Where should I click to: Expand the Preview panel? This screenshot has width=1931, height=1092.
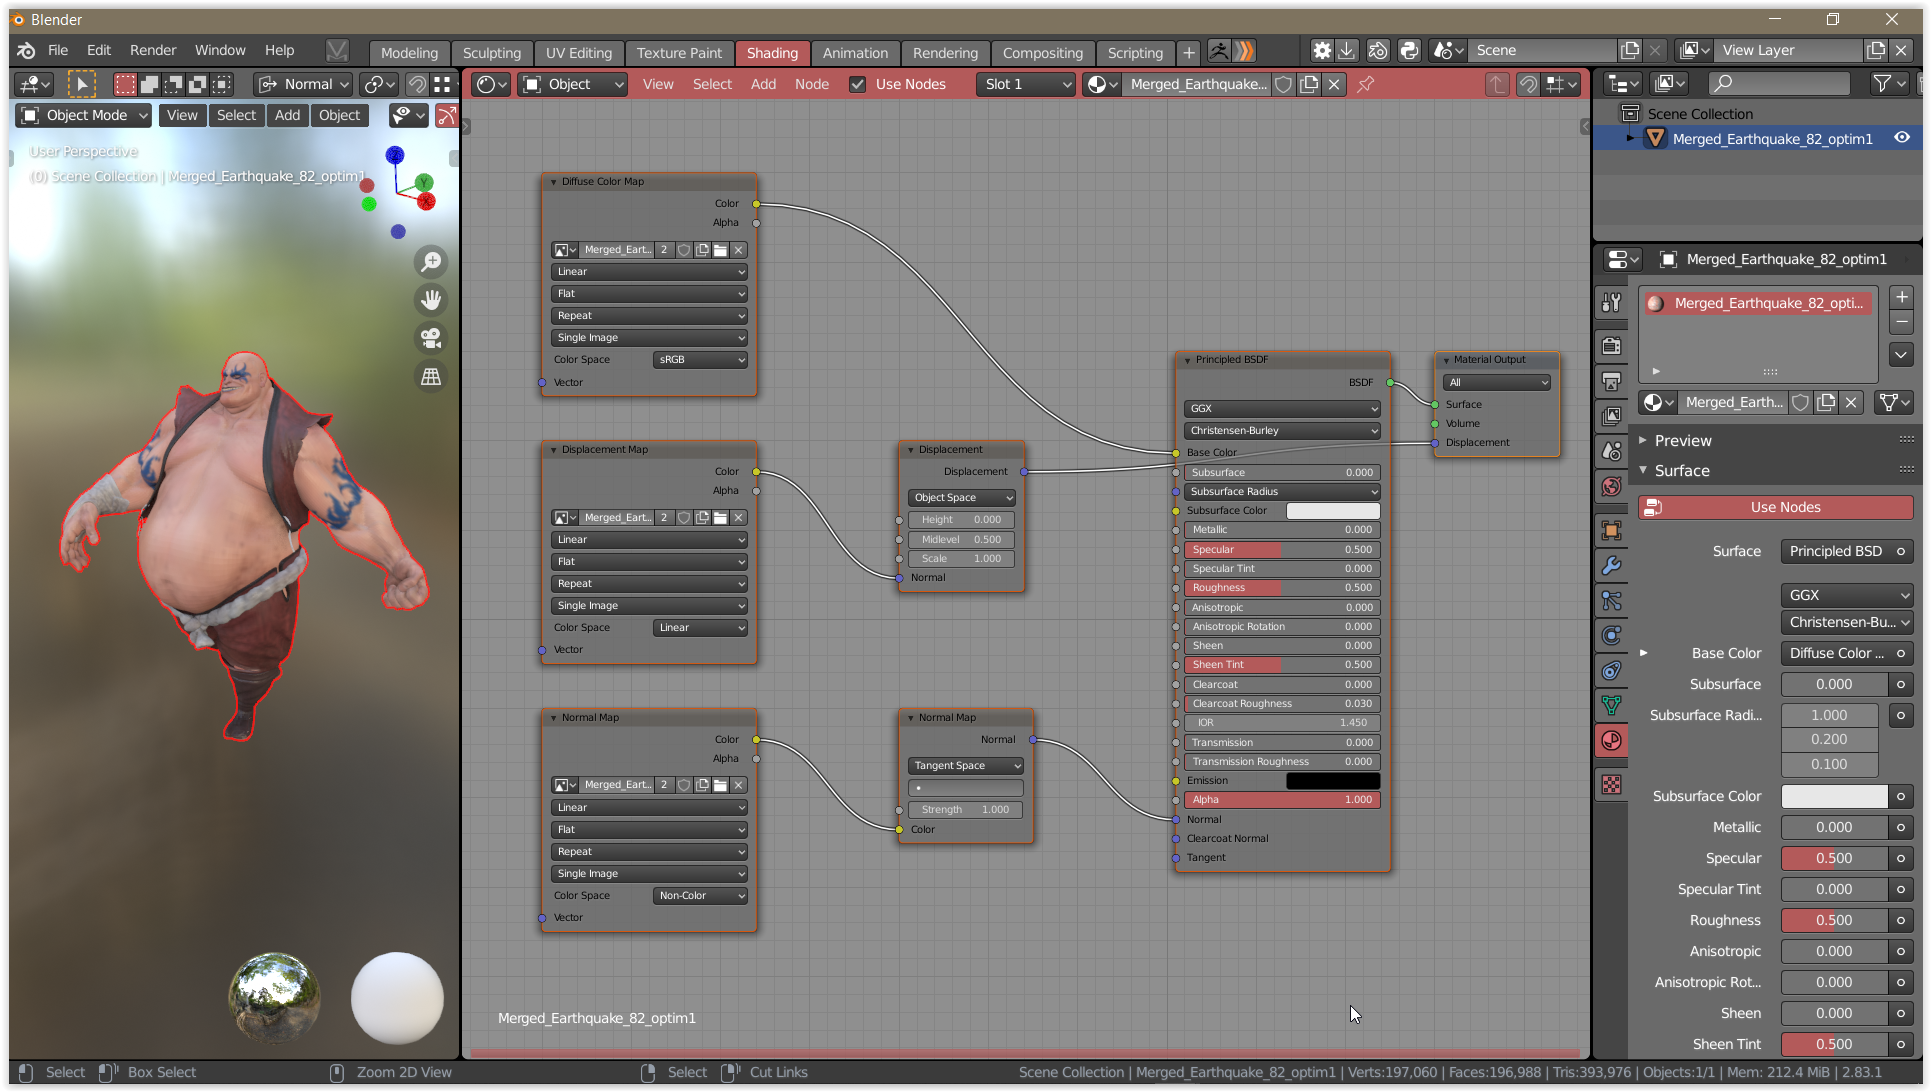pos(1683,441)
